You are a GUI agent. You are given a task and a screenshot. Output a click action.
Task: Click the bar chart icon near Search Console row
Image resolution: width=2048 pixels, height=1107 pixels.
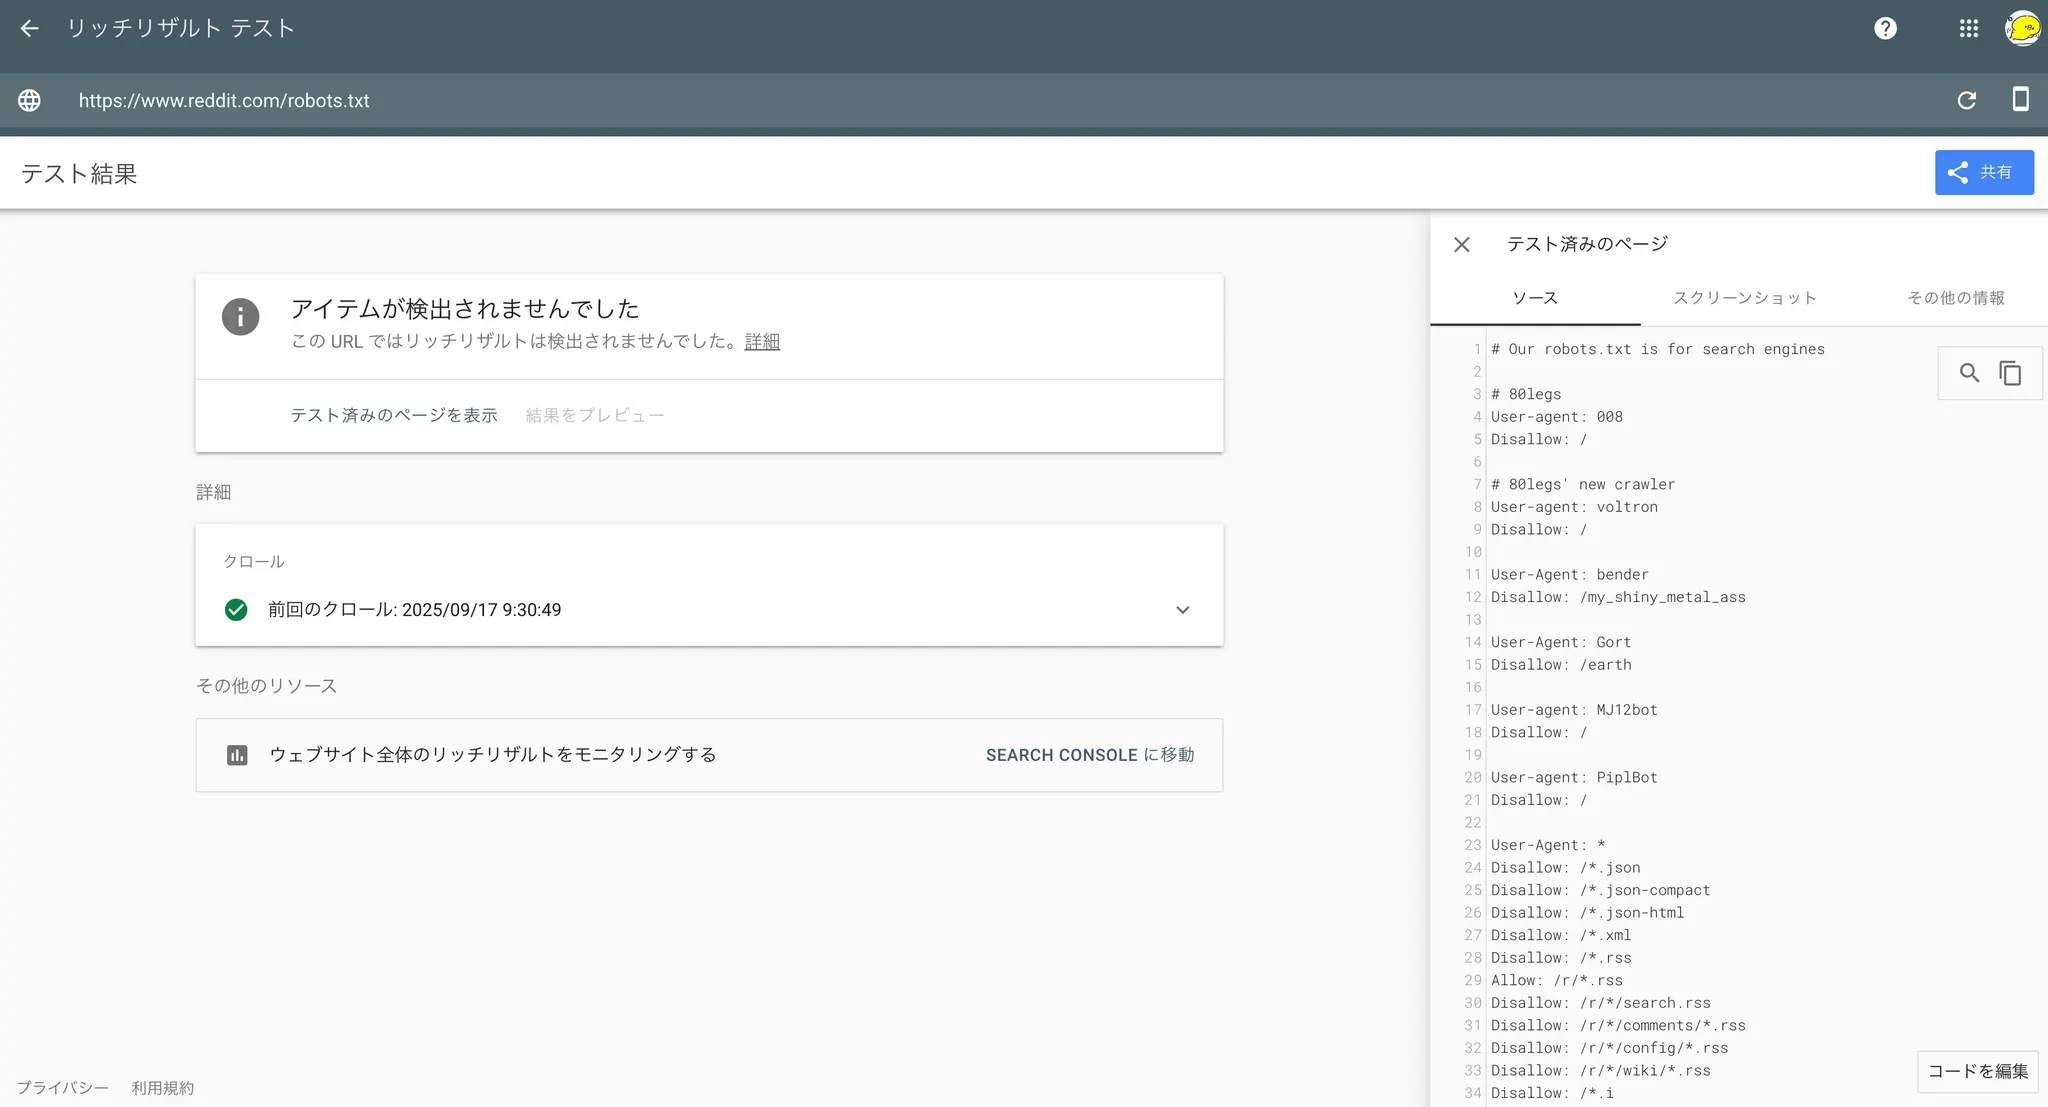(237, 755)
